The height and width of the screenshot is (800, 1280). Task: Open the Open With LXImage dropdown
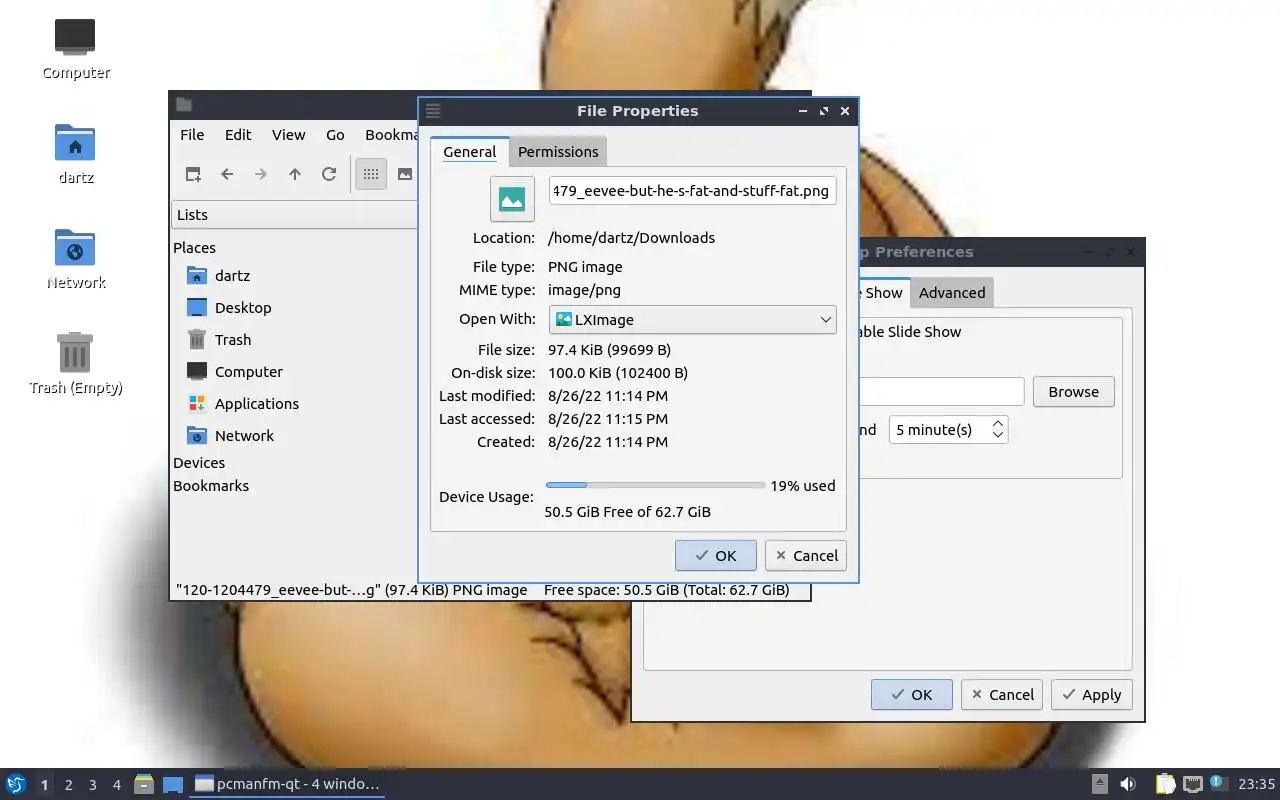coord(692,320)
